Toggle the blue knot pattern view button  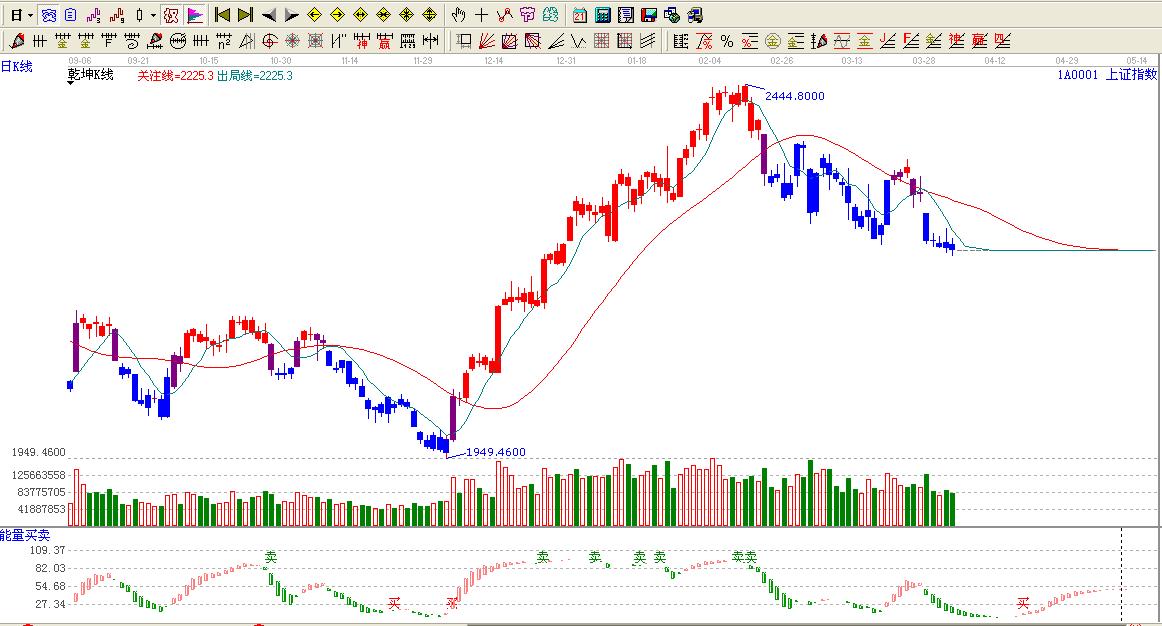(48, 15)
